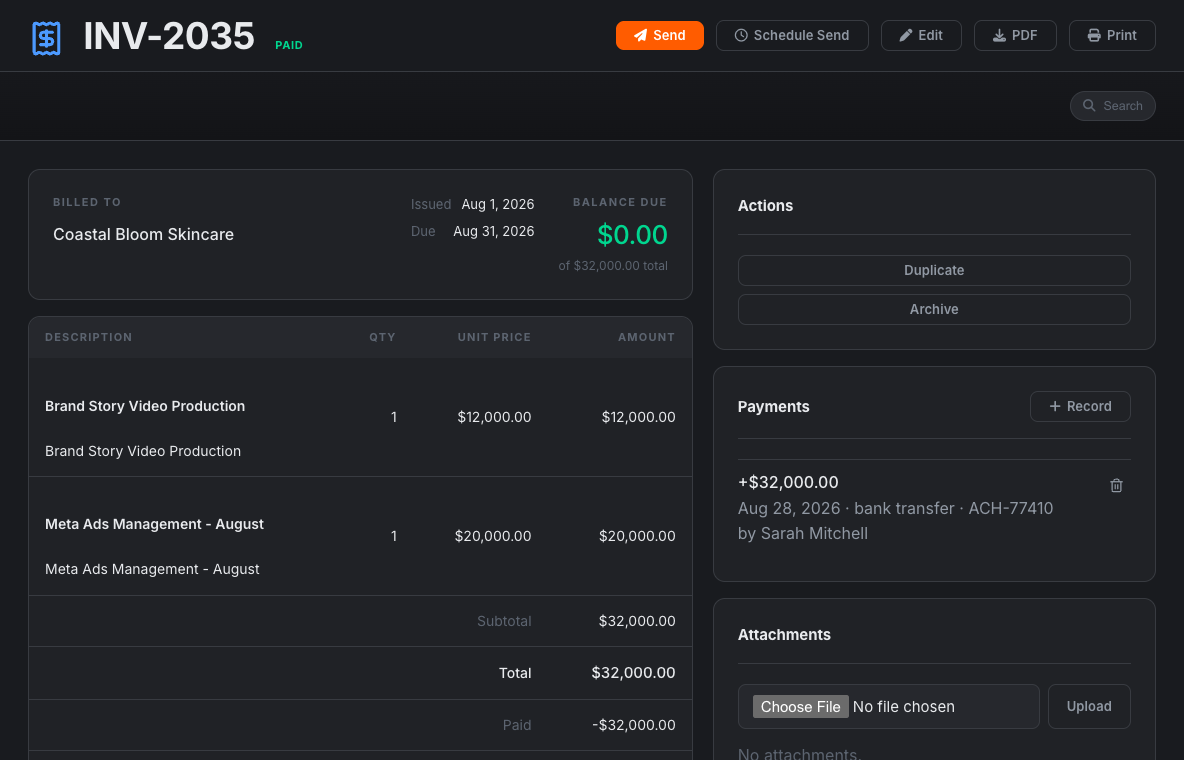This screenshot has height=760, width=1184.
Task: Click the Actions section heading
Action: coord(765,206)
